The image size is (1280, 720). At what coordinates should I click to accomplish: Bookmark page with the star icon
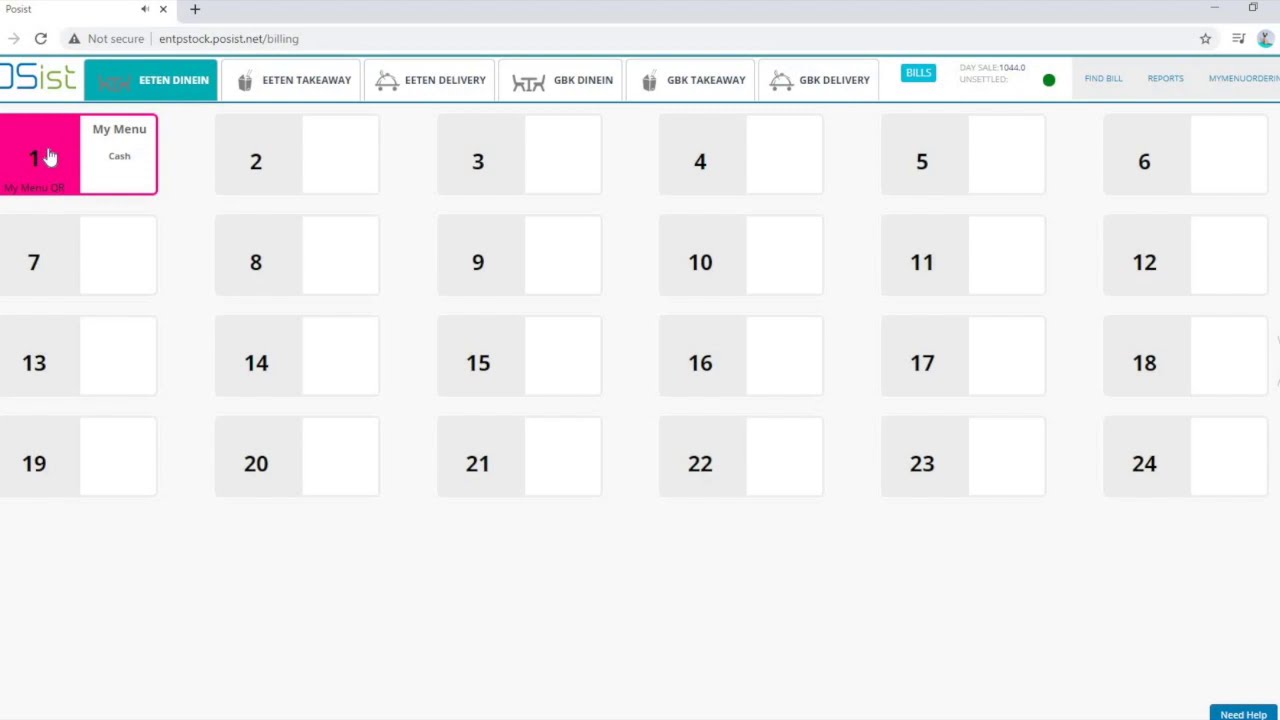pyautogui.click(x=1205, y=39)
